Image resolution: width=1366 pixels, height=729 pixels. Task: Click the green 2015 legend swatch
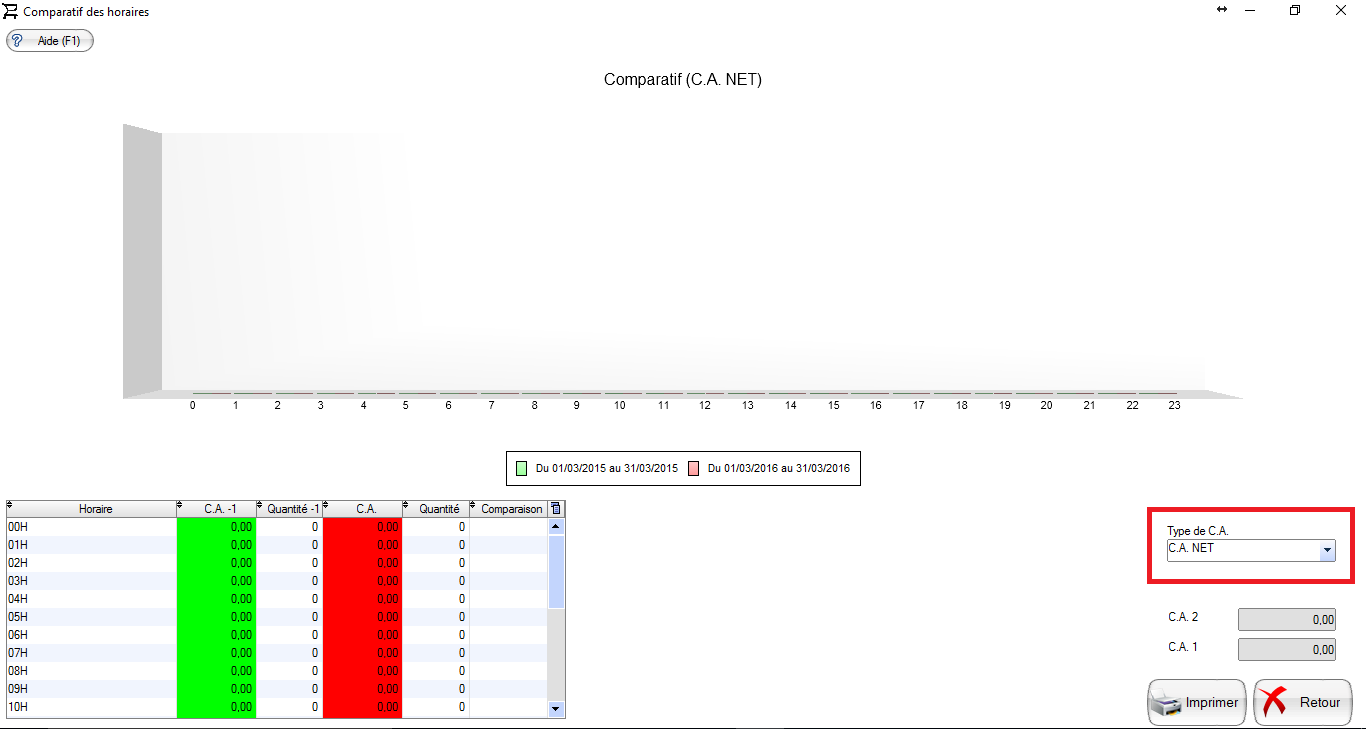521,468
